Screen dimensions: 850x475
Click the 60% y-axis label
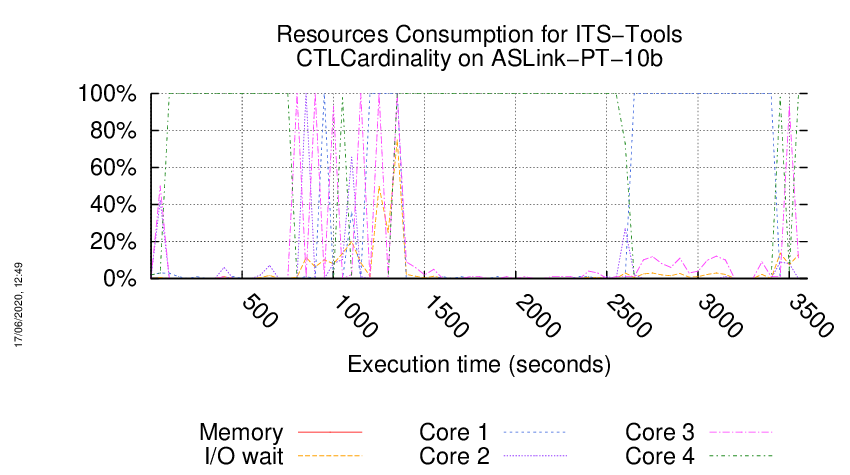coord(113,168)
